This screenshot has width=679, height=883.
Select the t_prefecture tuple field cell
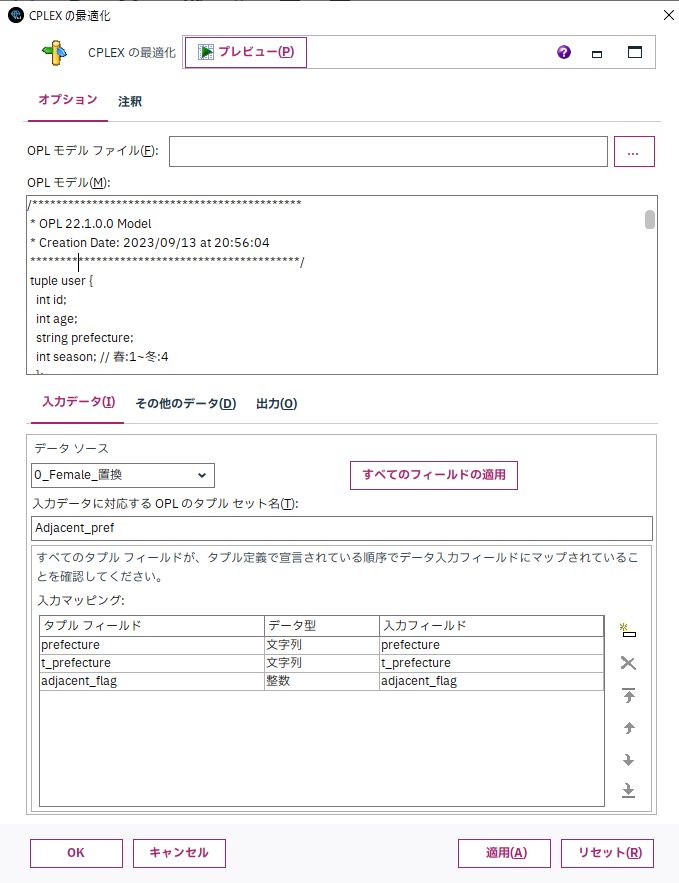pos(152,663)
